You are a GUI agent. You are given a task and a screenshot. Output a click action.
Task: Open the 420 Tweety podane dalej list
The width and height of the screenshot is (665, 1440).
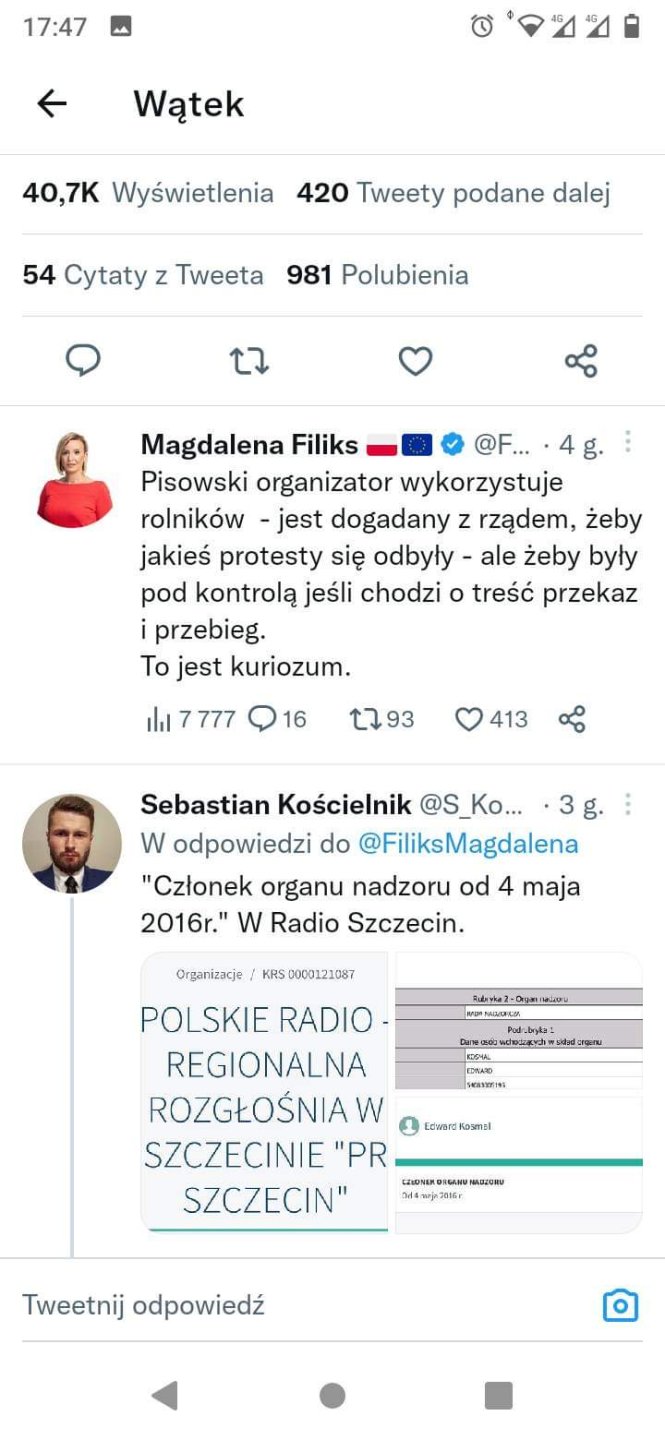(453, 193)
